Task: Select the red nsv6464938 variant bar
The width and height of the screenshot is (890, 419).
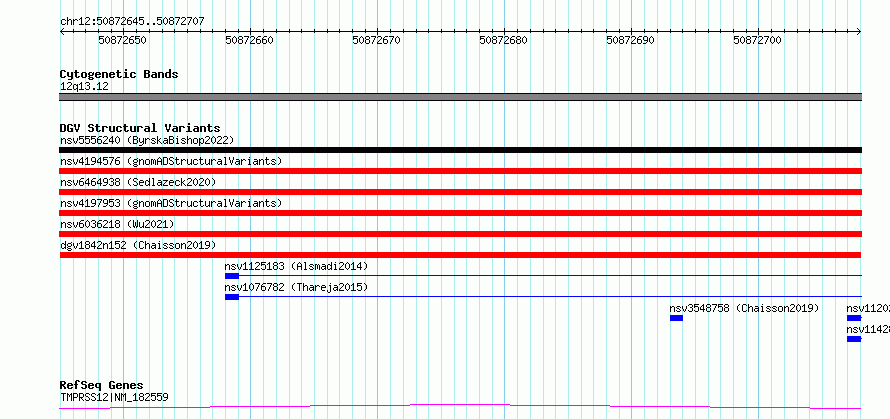Action: click(460, 192)
